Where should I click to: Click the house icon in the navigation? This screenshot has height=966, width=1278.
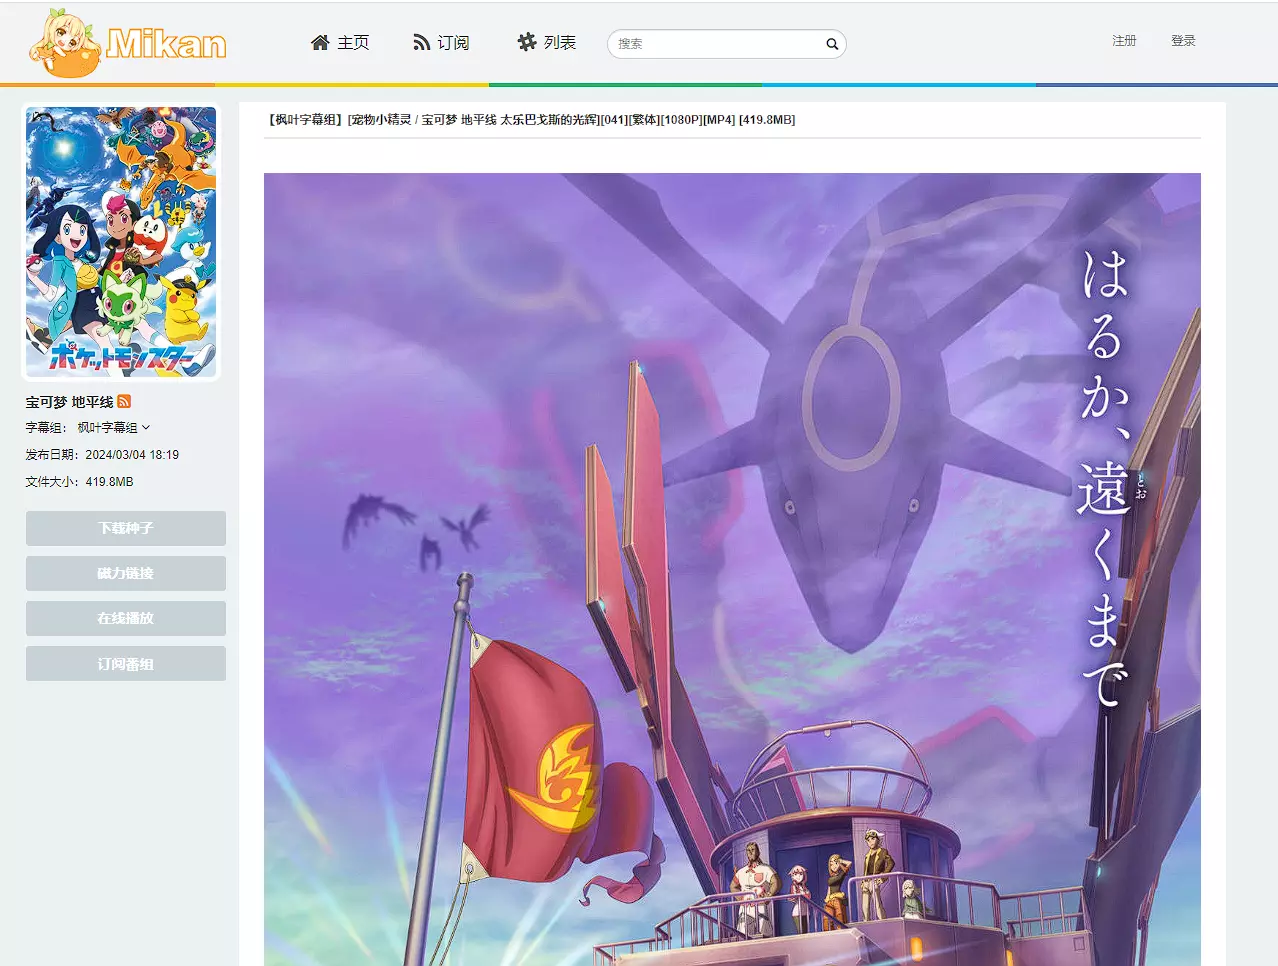(x=320, y=42)
